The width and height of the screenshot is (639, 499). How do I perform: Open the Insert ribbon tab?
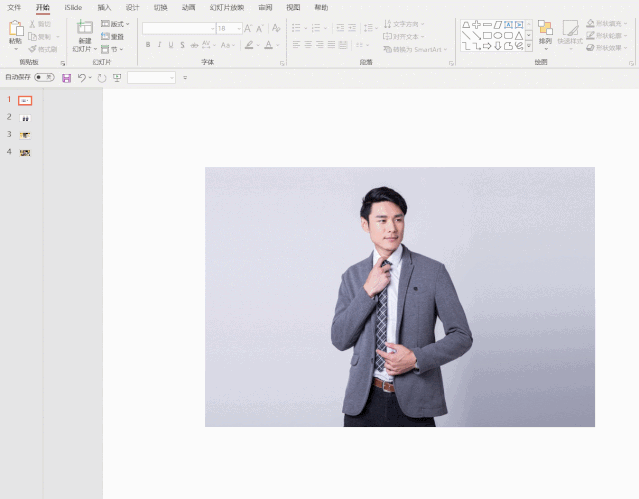click(104, 7)
